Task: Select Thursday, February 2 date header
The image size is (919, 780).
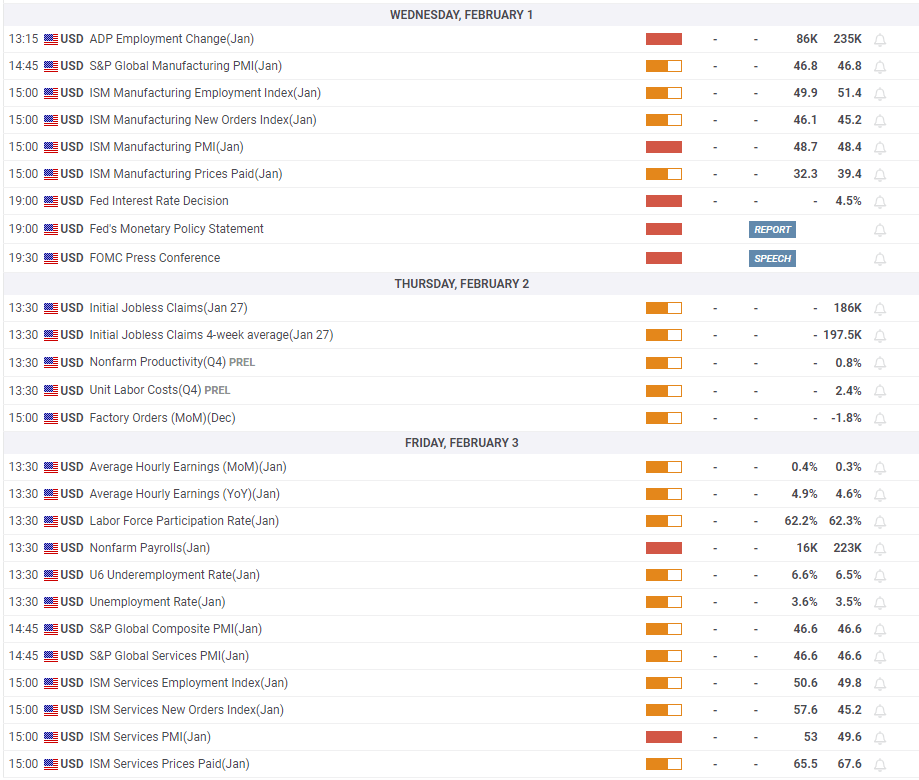Action: point(461,284)
